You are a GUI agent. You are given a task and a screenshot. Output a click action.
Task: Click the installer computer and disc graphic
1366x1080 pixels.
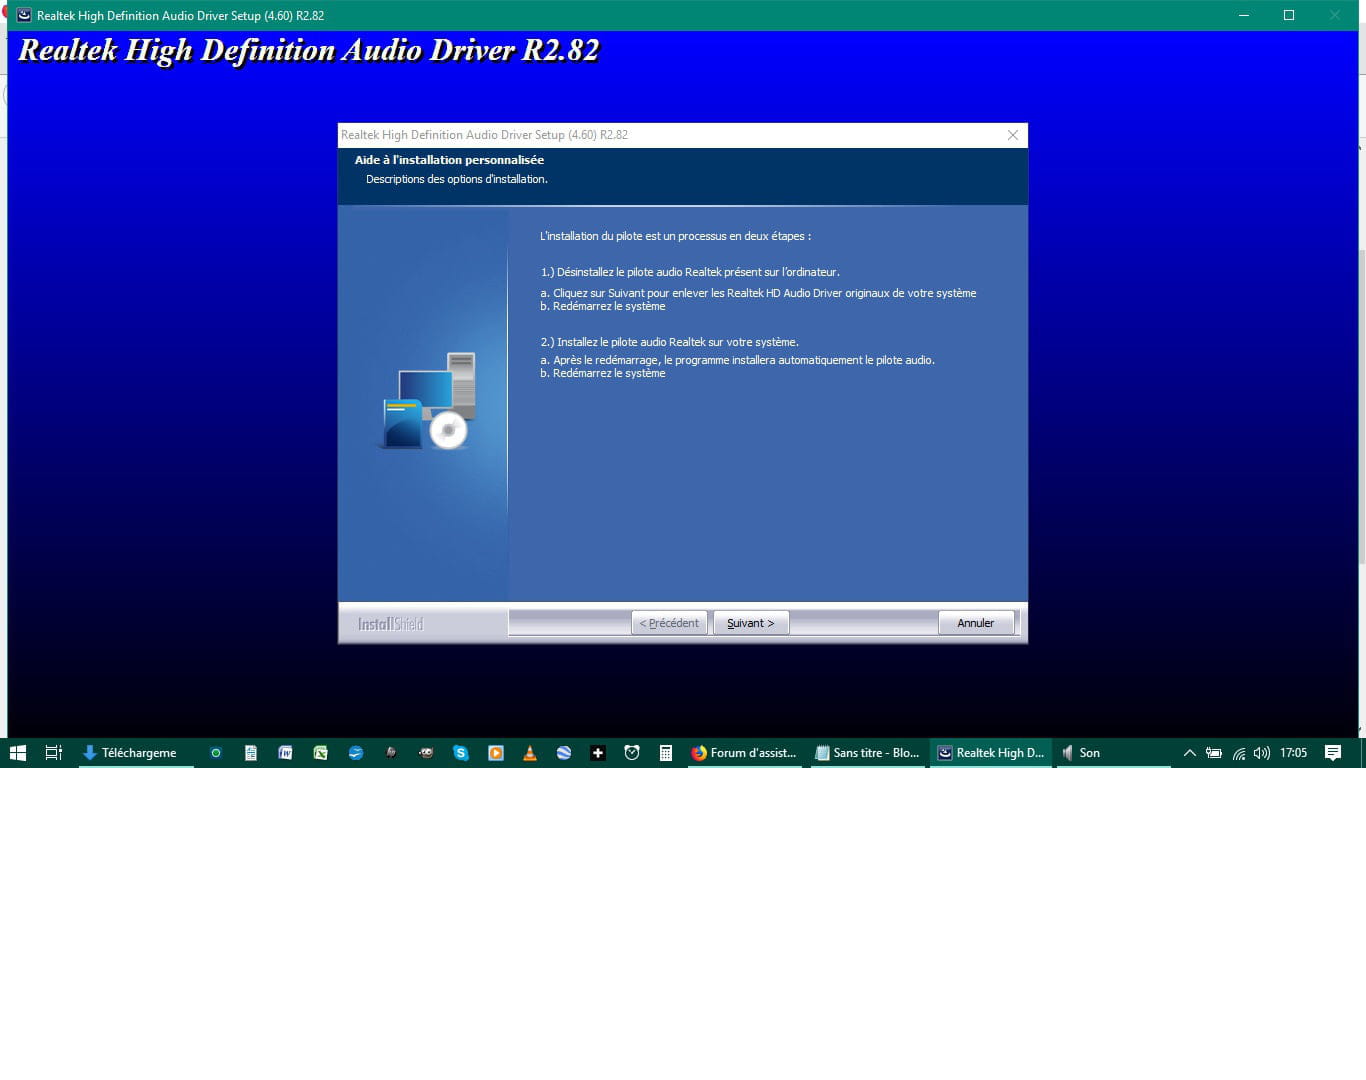[430, 401]
